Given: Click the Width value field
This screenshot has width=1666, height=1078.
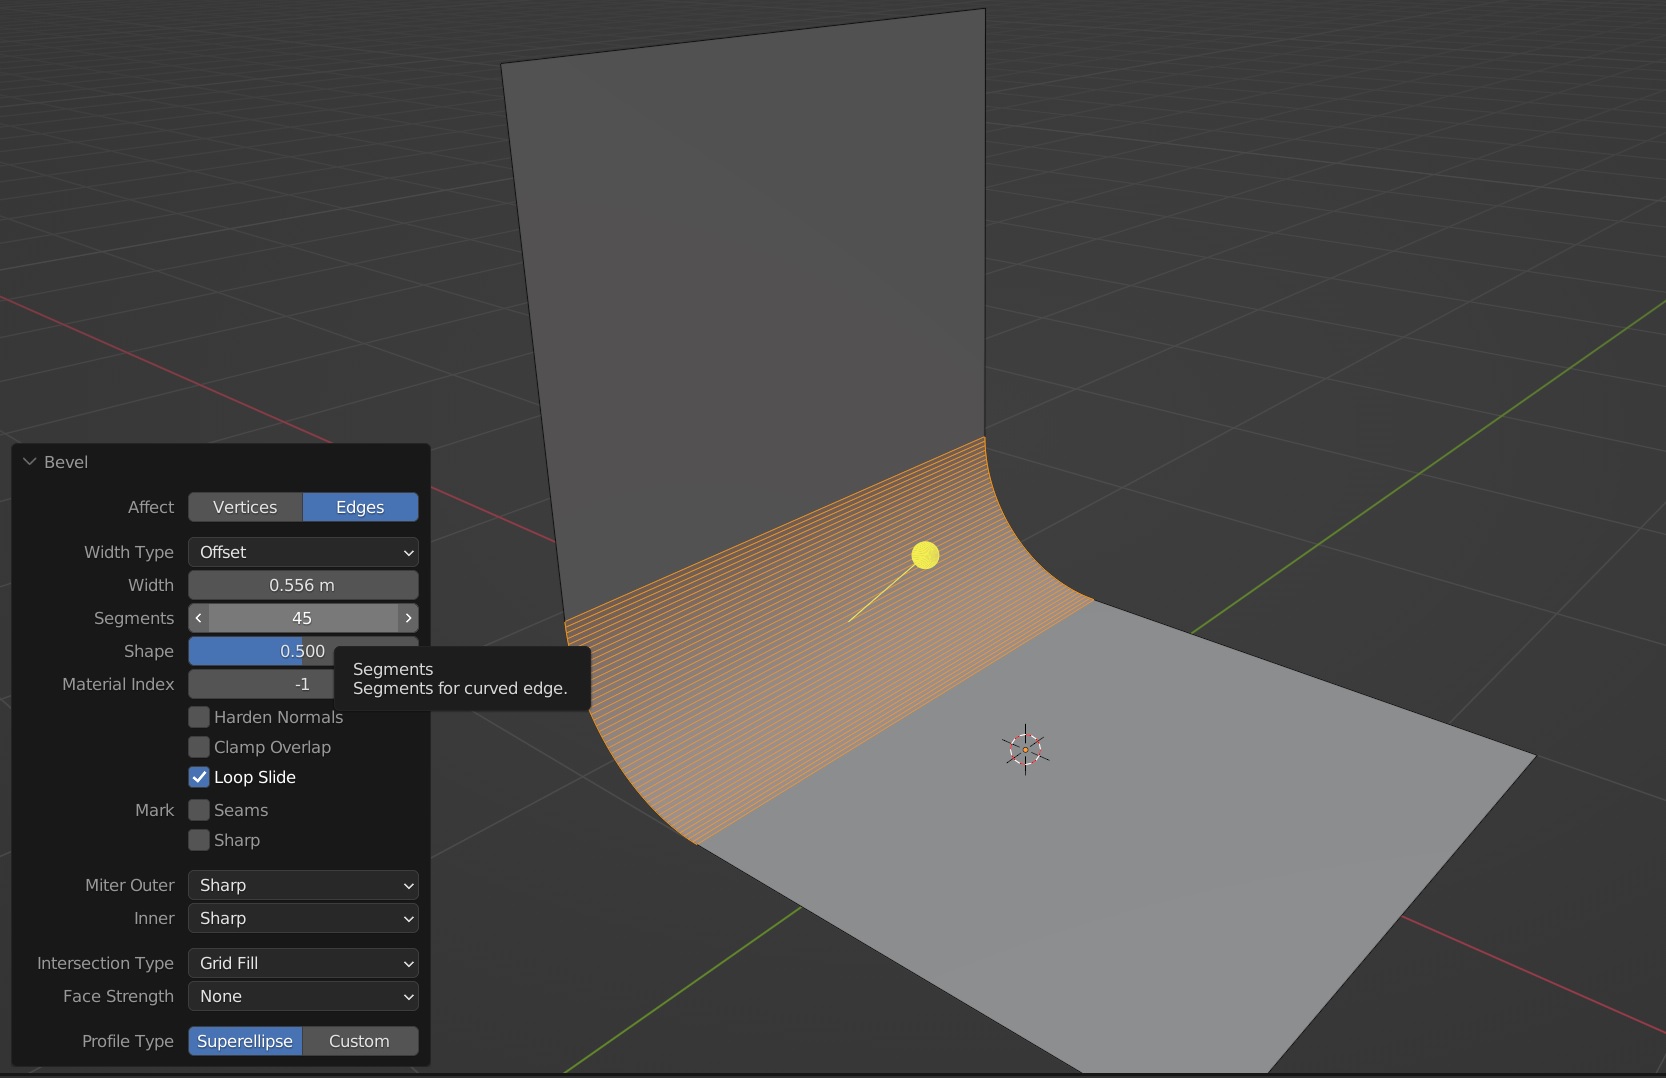Looking at the screenshot, I should coord(303,585).
